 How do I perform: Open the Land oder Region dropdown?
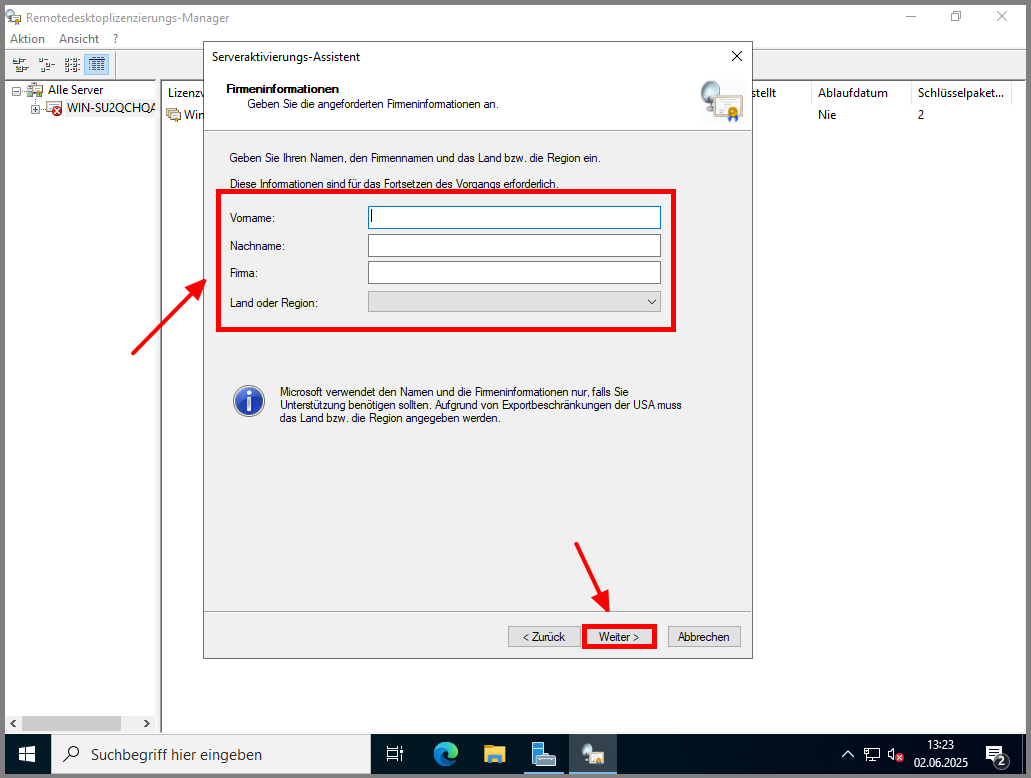point(514,301)
